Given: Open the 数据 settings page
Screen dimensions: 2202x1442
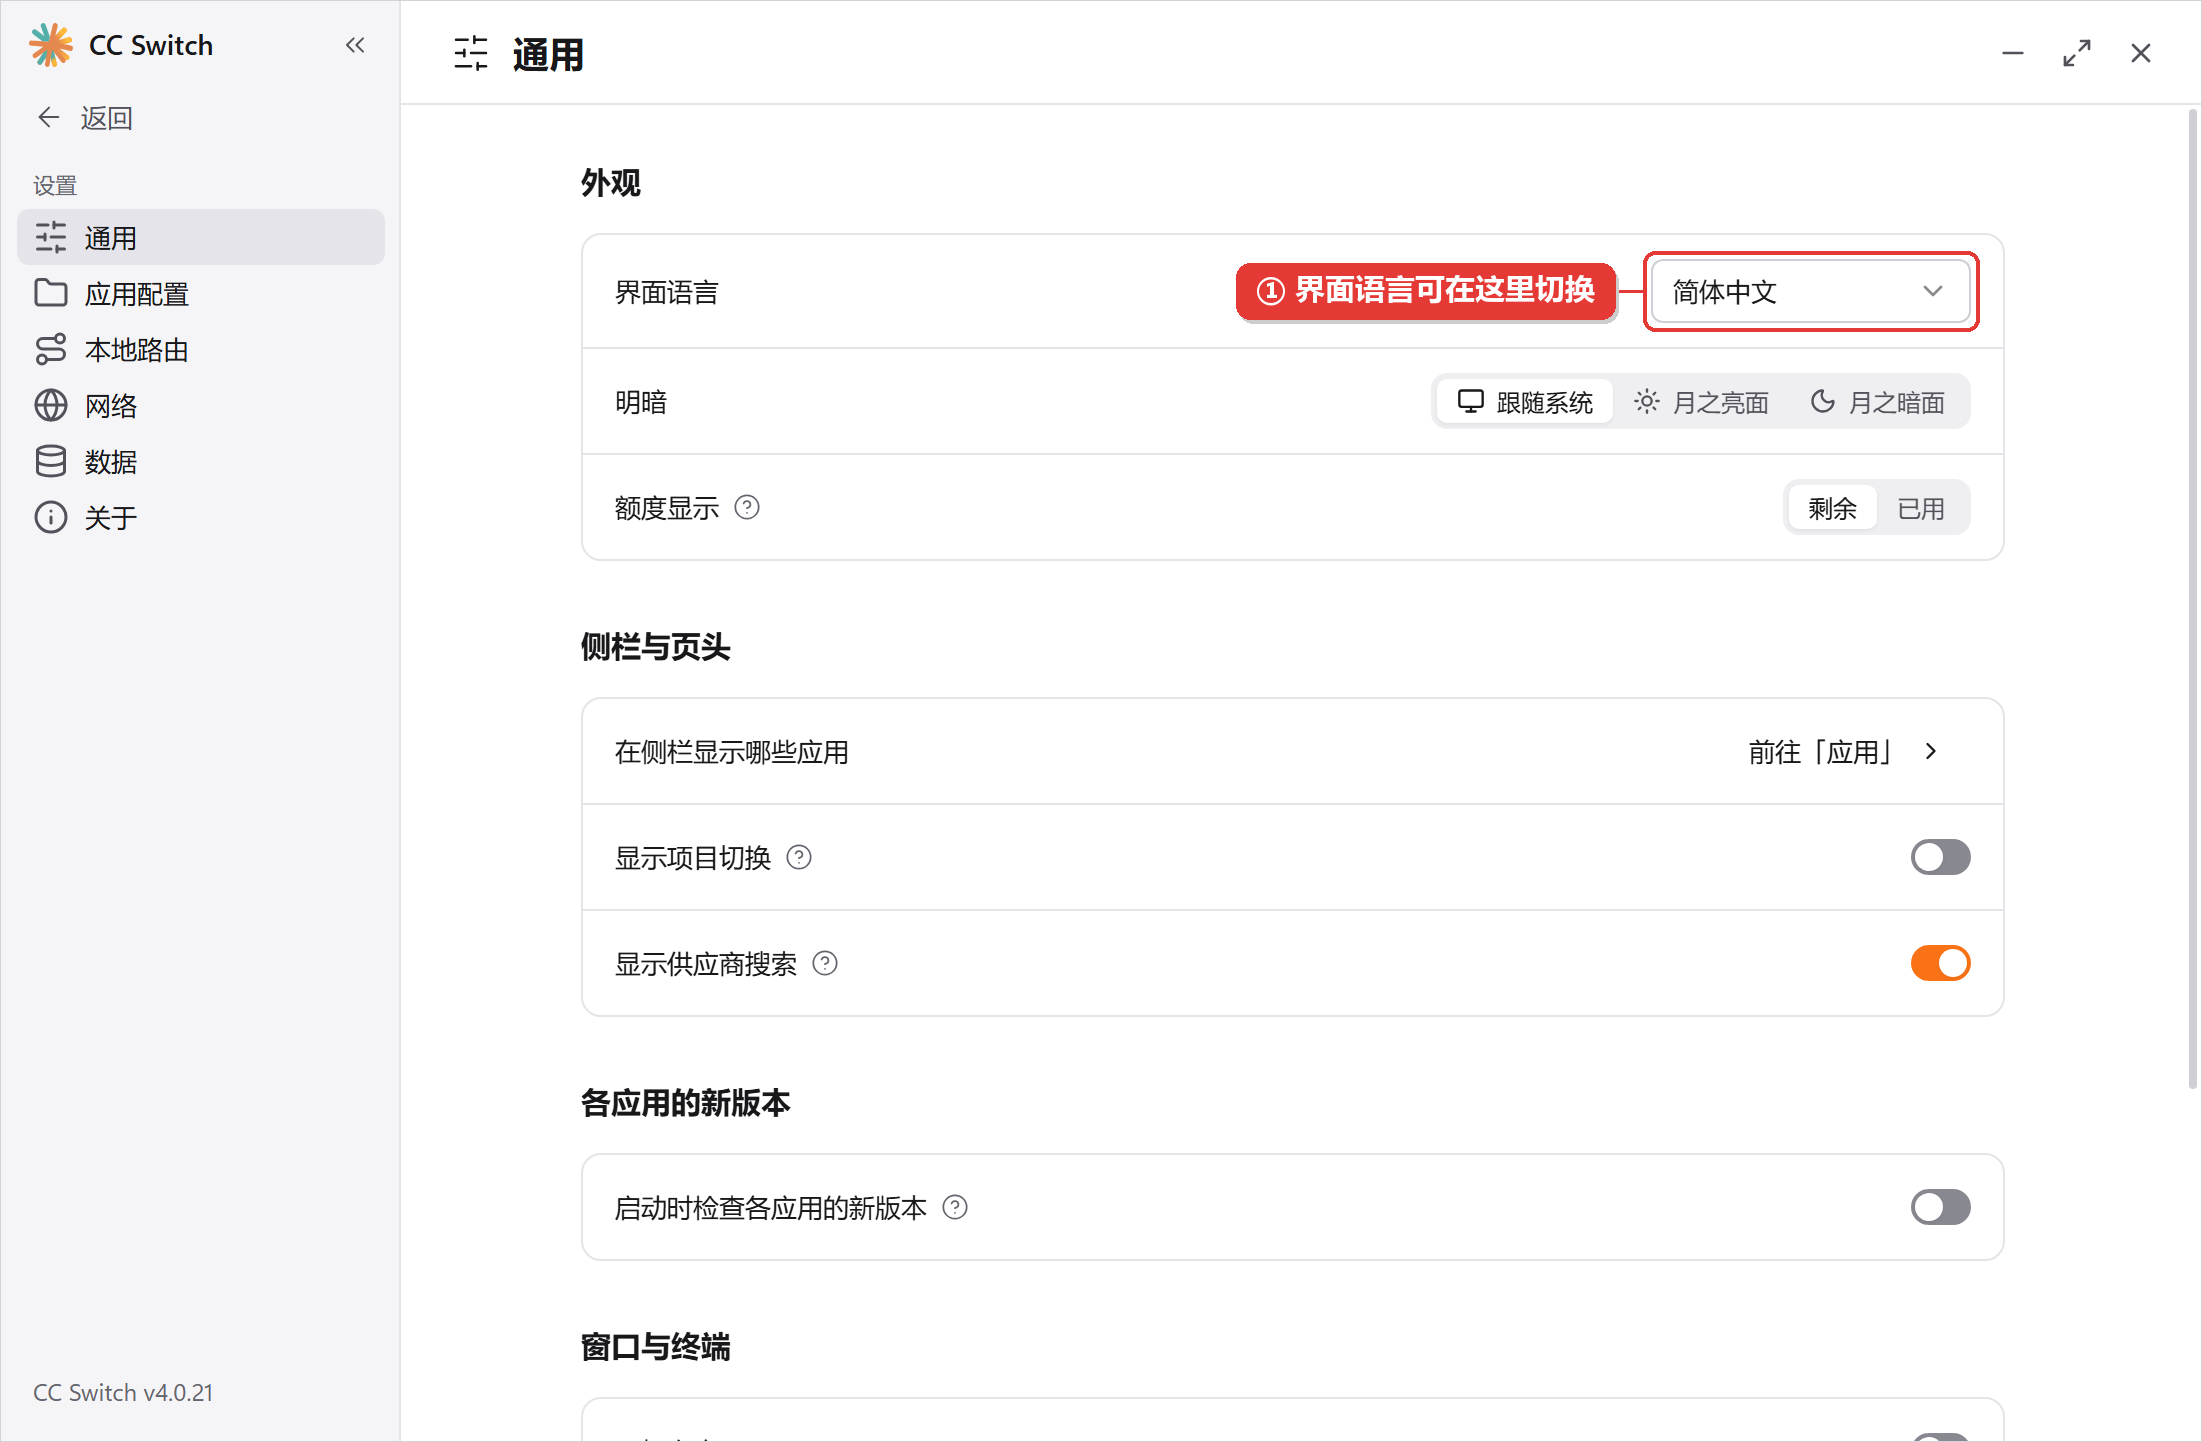Looking at the screenshot, I should (x=201, y=461).
